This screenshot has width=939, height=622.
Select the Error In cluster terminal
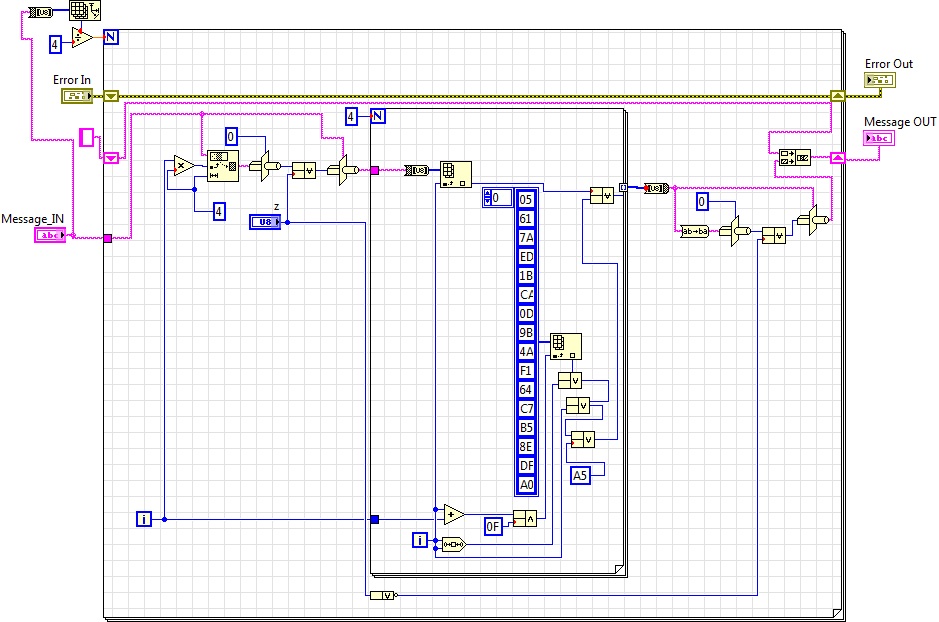pyautogui.click(x=76, y=96)
